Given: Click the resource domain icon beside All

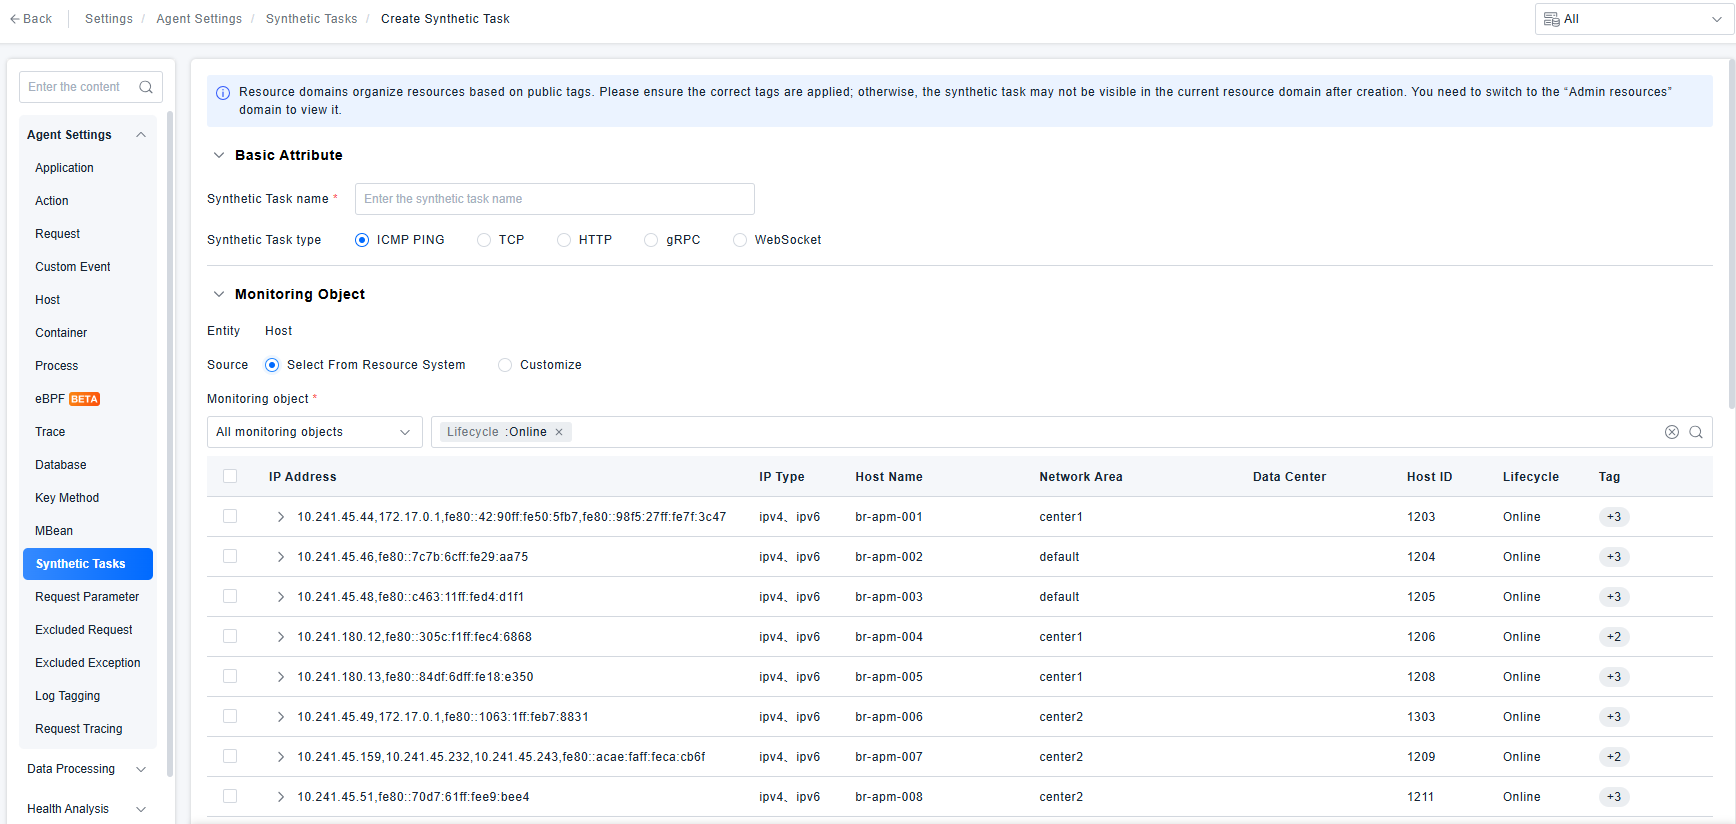Looking at the screenshot, I should coord(1551,19).
